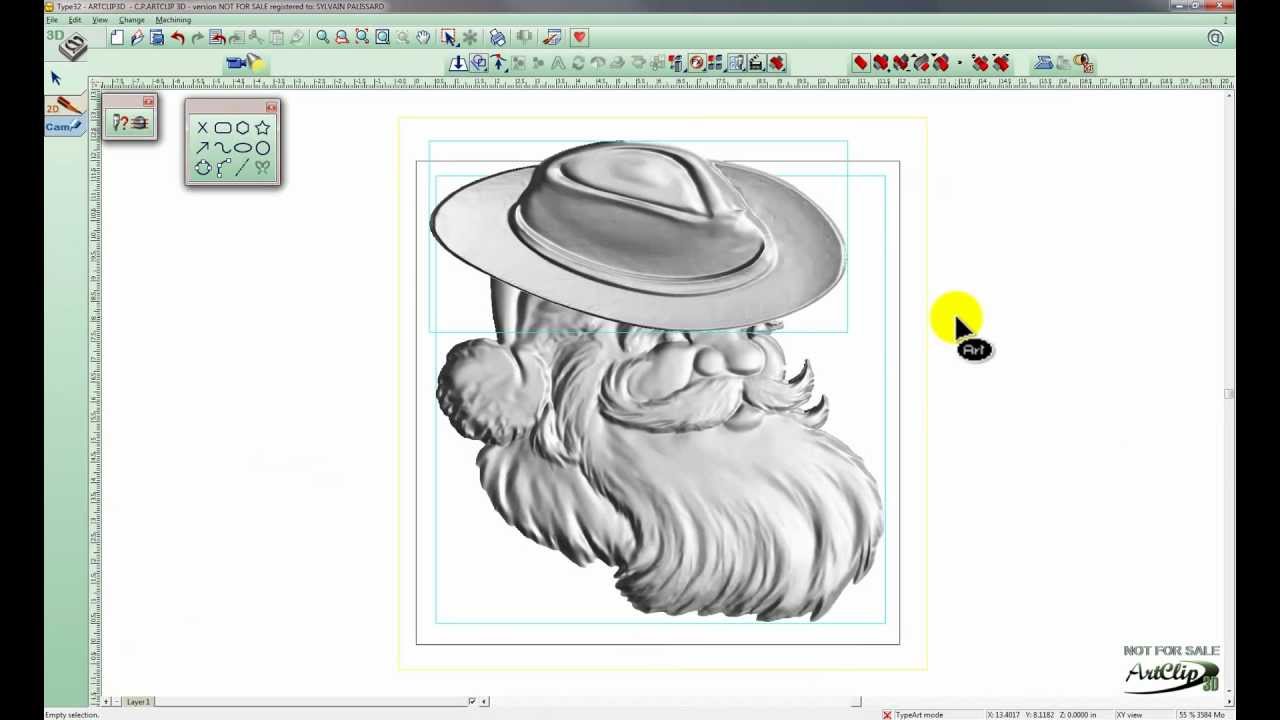Screen dimensions: 1280x720
Task: Click the red prohibited circle icon
Action: (697, 64)
